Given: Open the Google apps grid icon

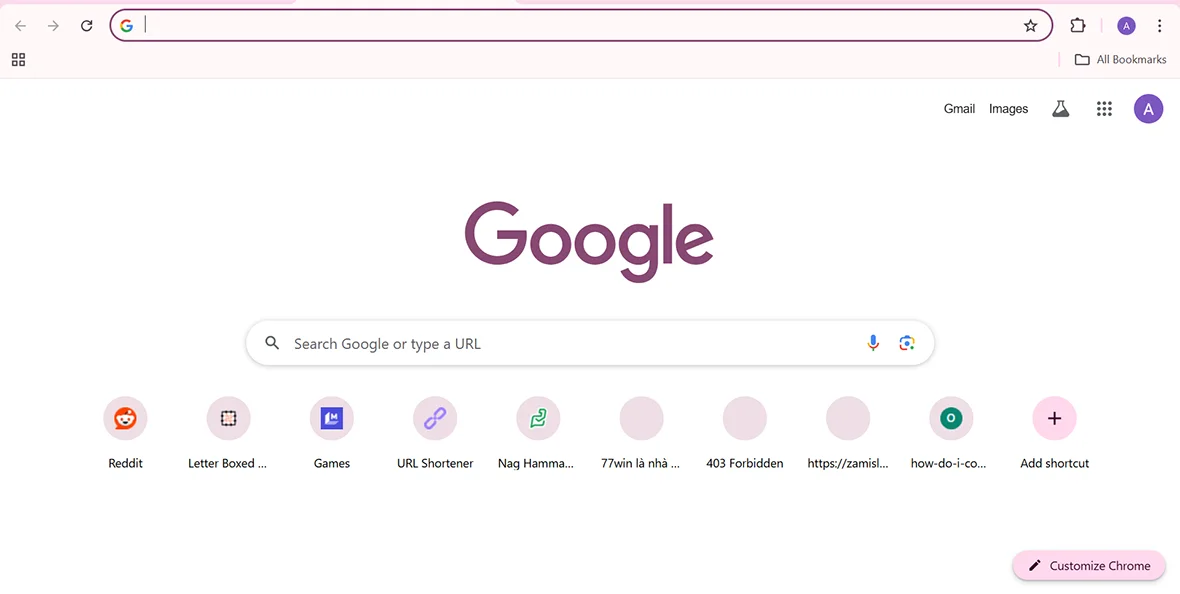Looking at the screenshot, I should 1104,108.
